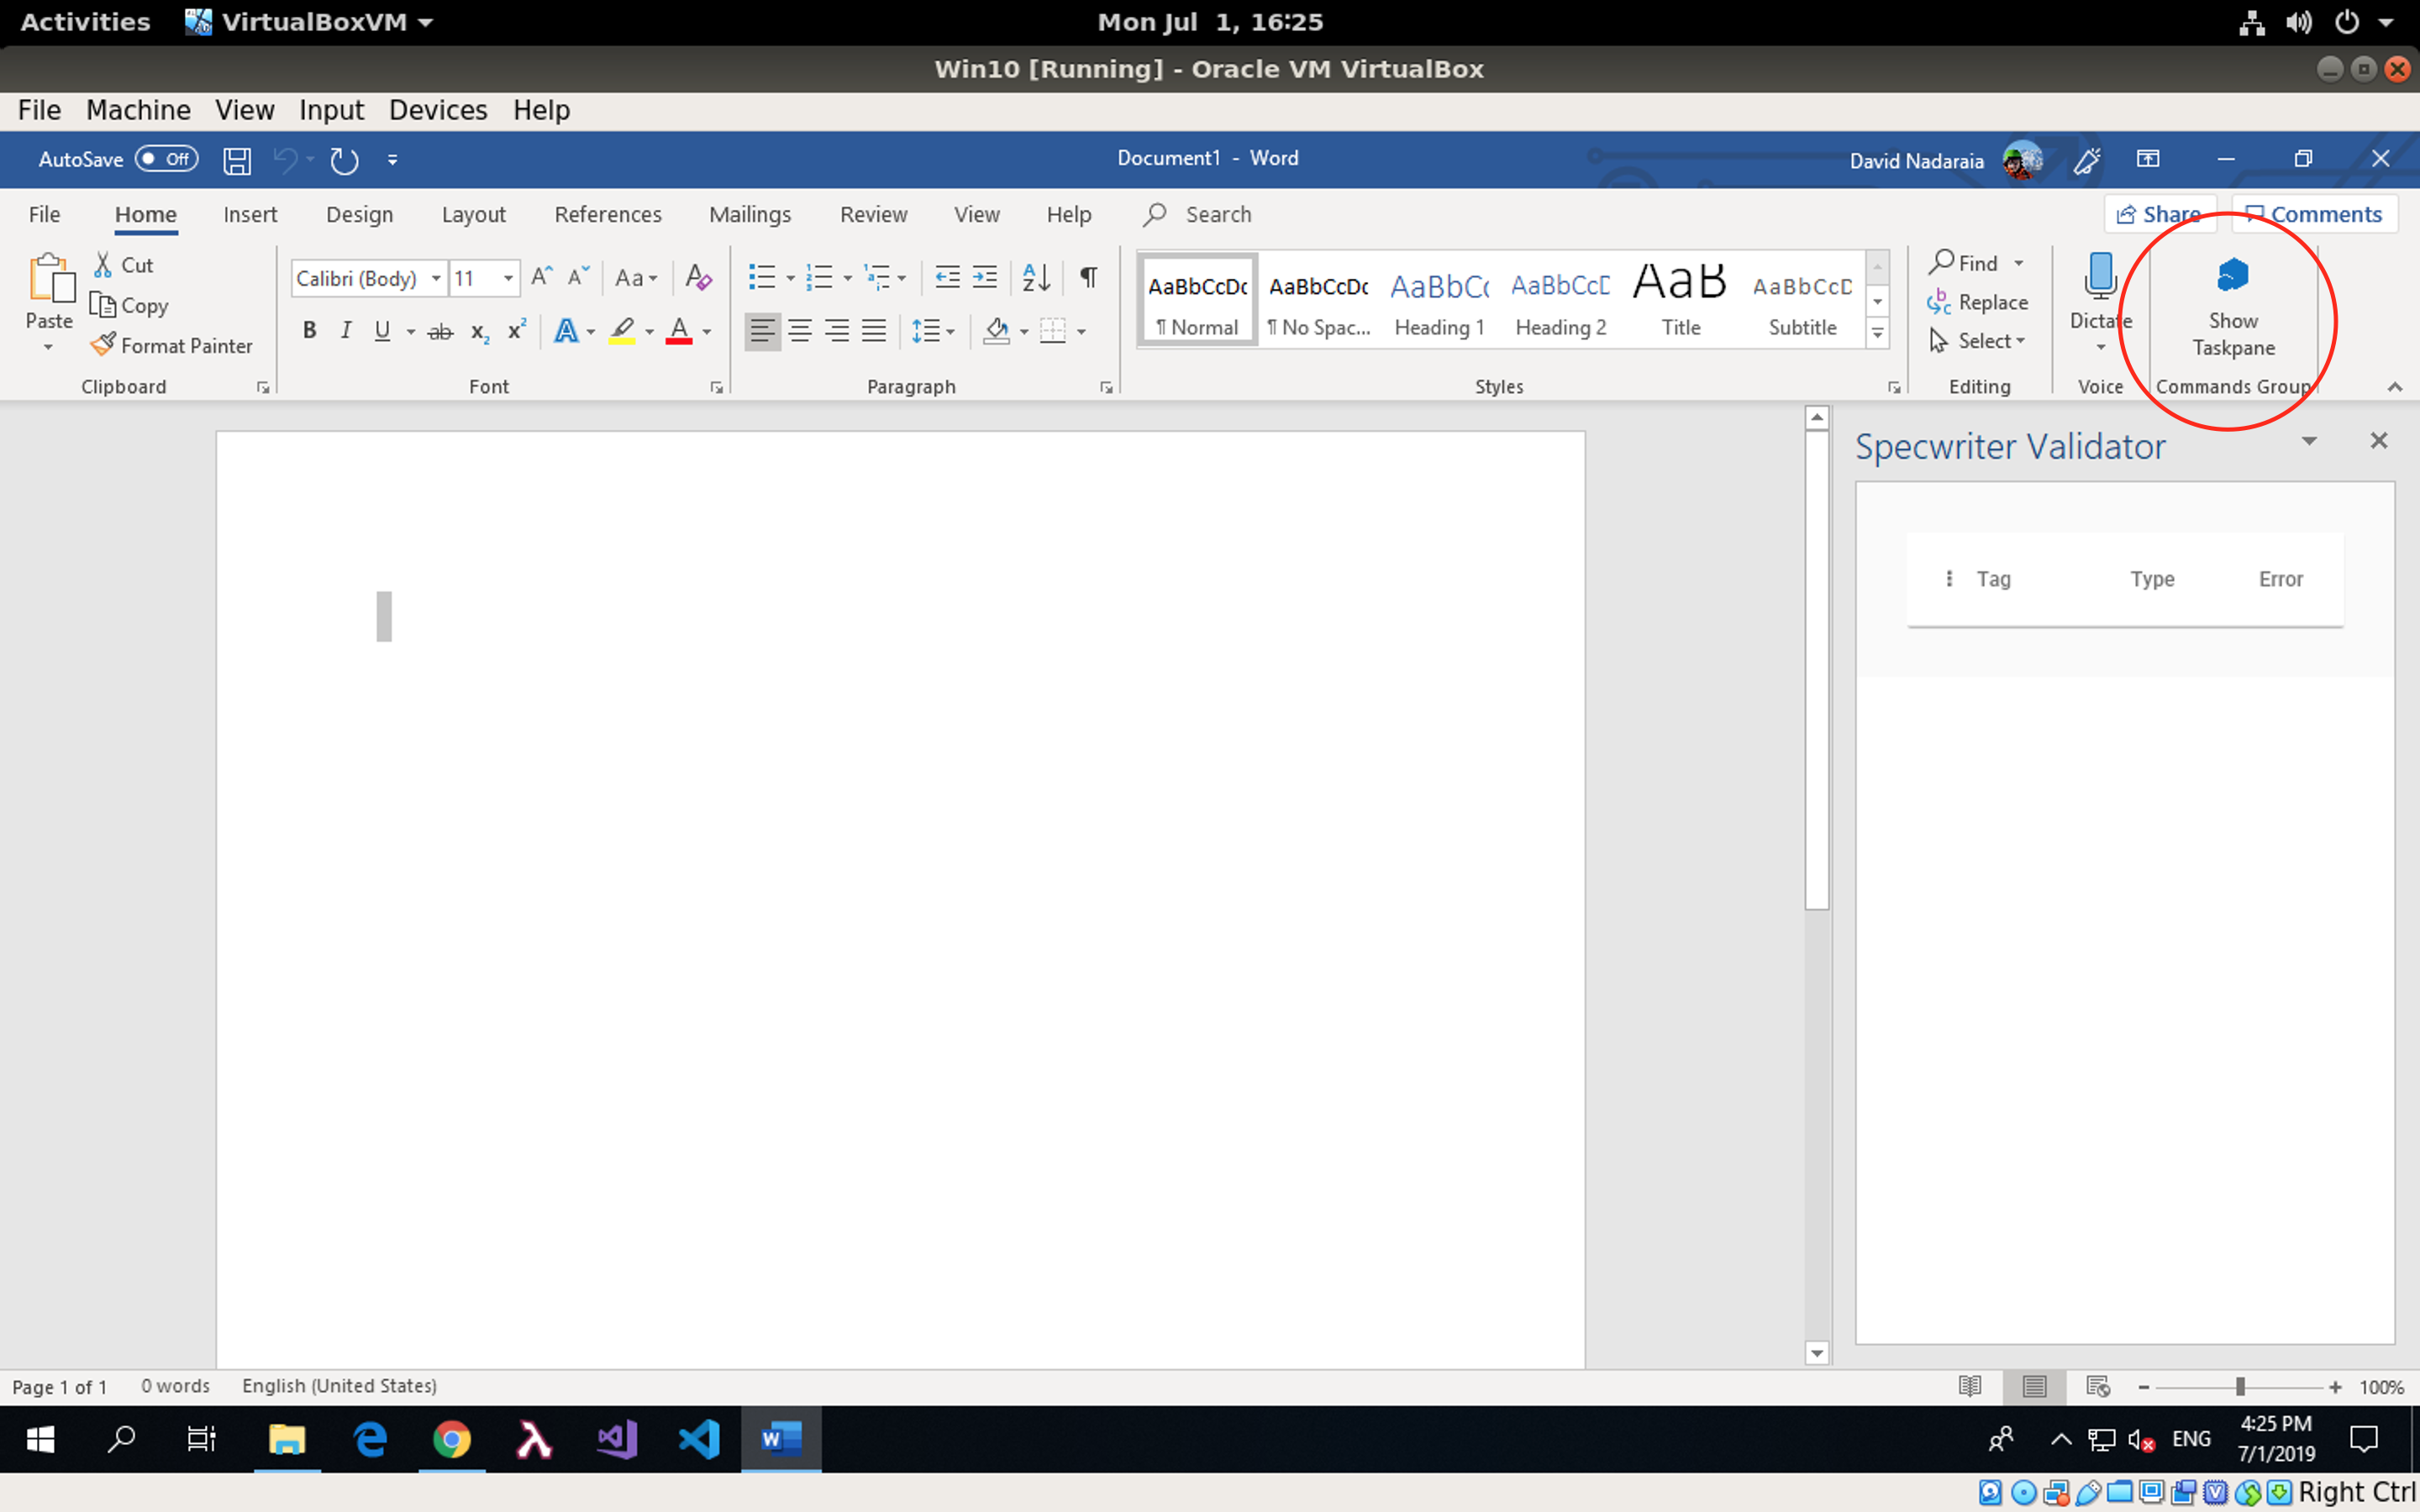This screenshot has height=1512, width=2420.
Task: Open Specwriter Validator pane options arrow
Action: (2309, 441)
